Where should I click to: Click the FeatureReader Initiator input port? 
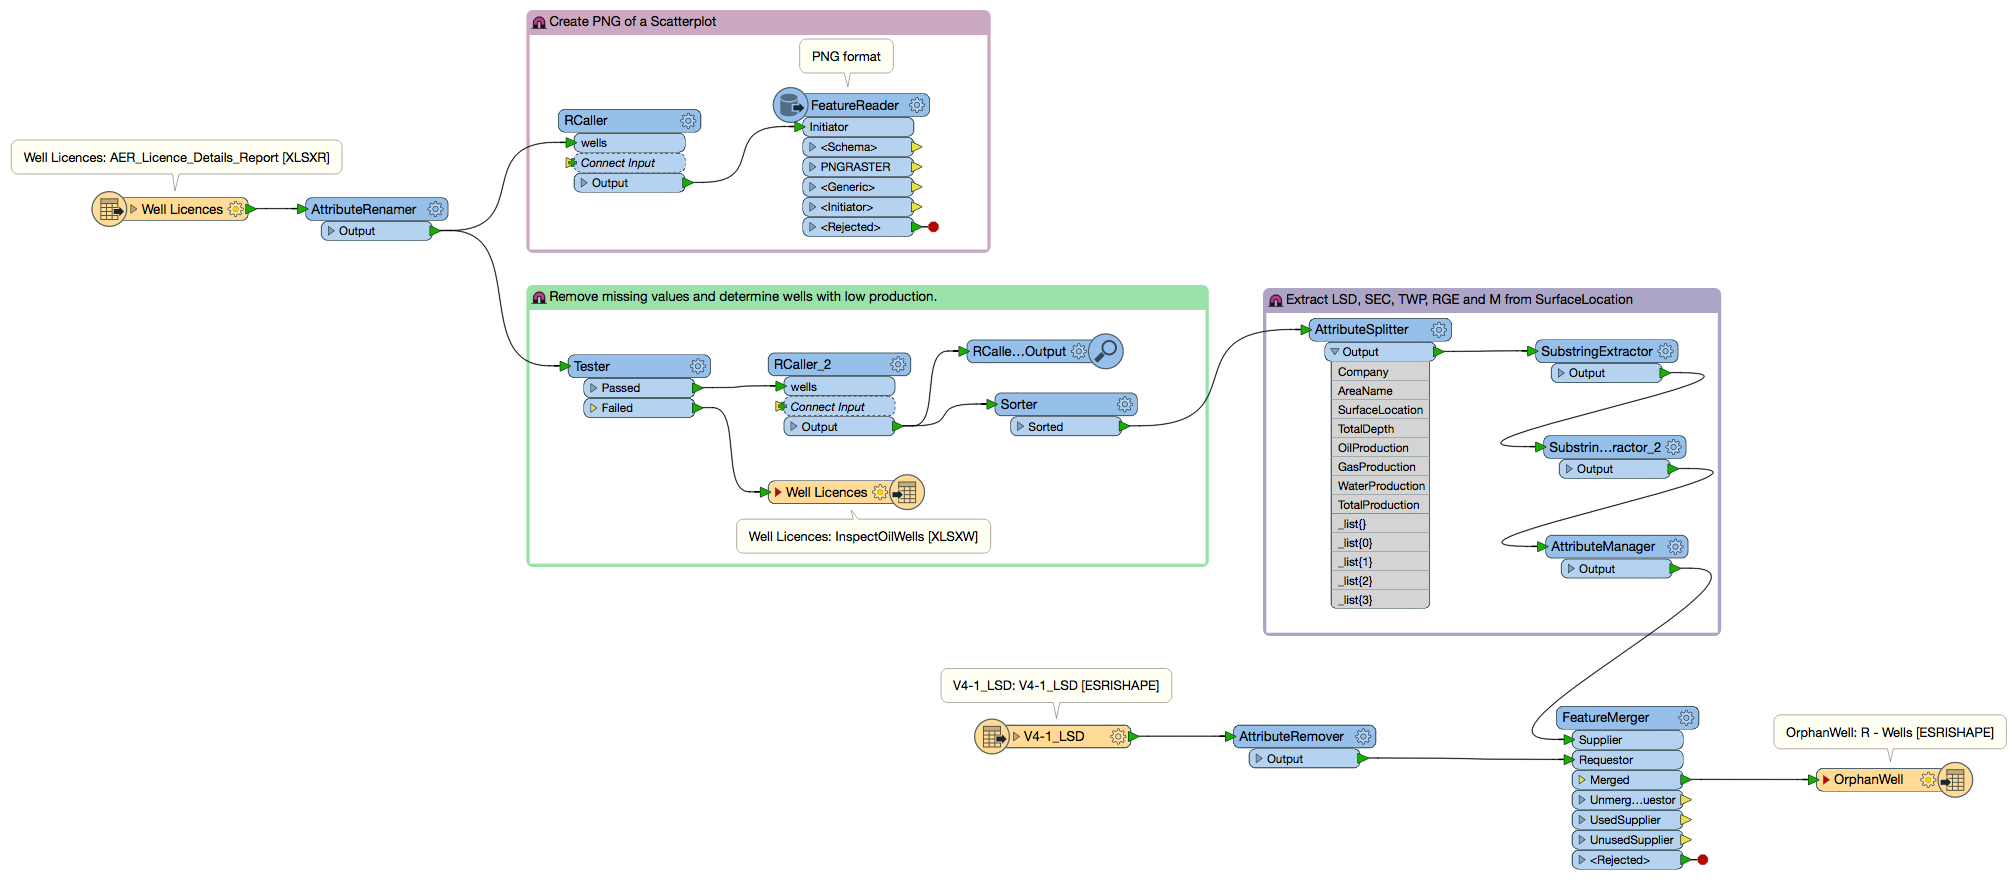[x=799, y=127]
